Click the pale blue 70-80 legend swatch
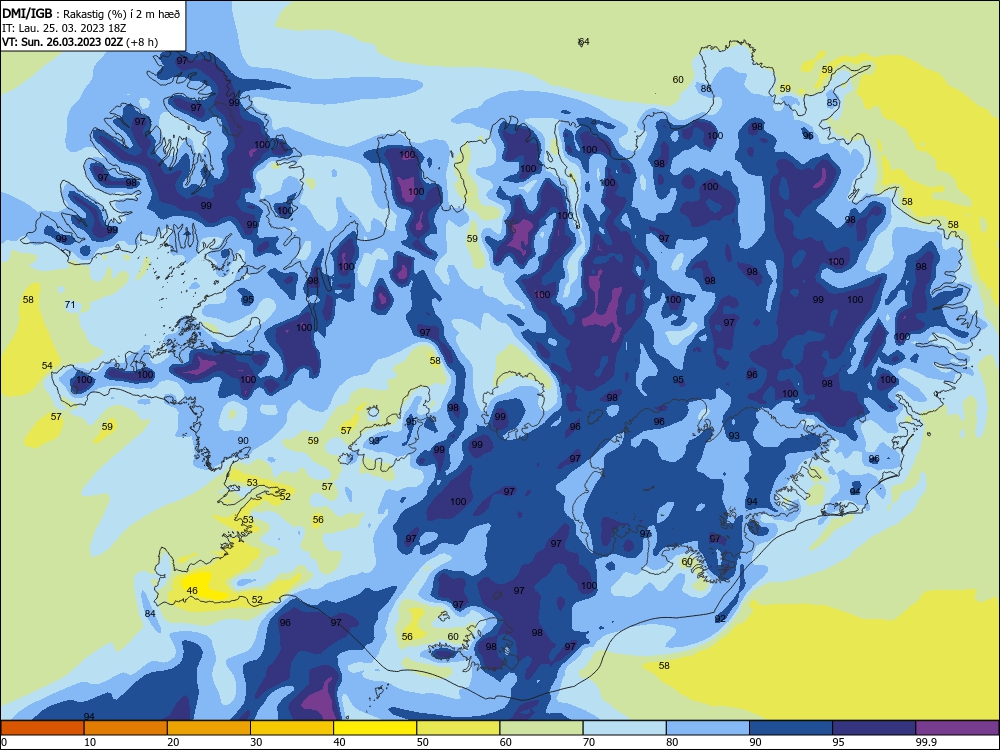 (x=624, y=728)
